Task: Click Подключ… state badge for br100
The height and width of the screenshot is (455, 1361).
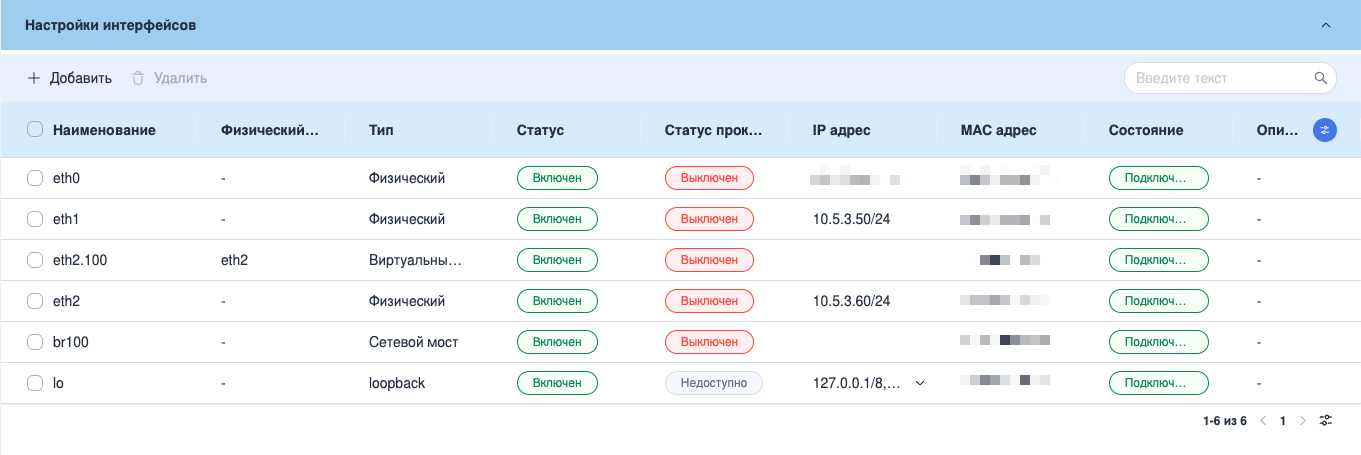Action: pyautogui.click(x=1159, y=342)
